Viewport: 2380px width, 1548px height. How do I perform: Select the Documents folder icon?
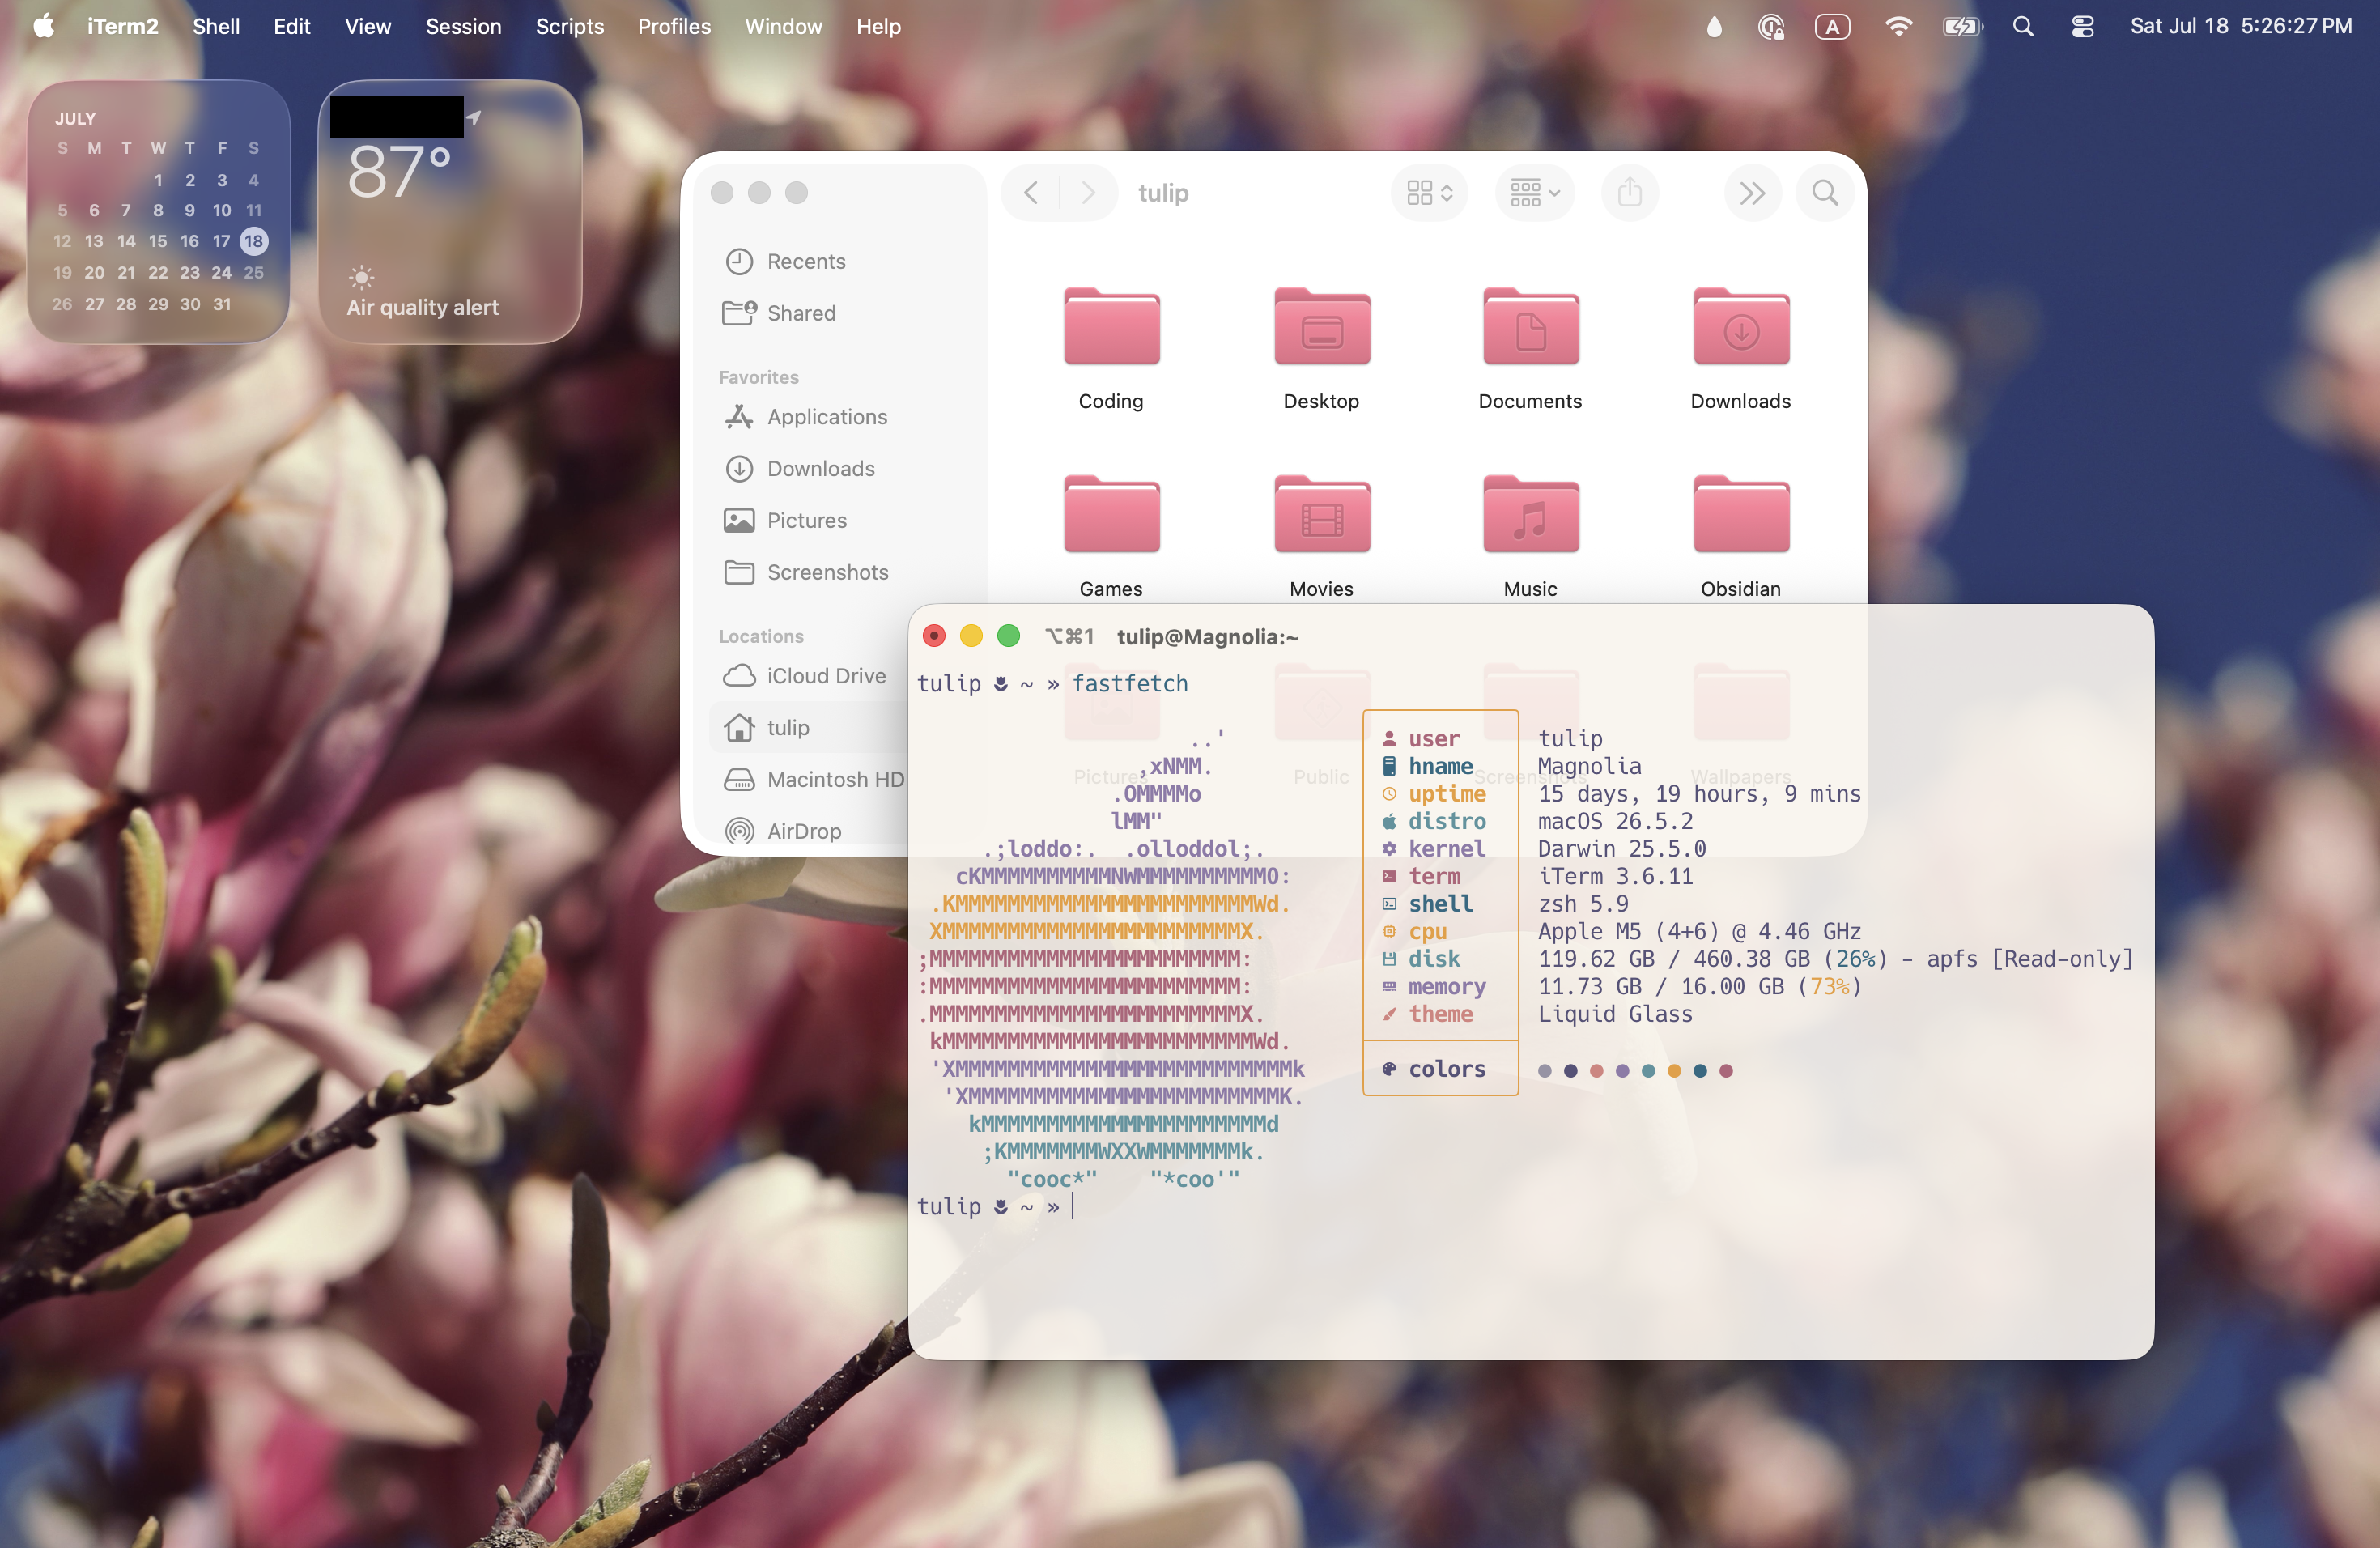coord(1530,327)
